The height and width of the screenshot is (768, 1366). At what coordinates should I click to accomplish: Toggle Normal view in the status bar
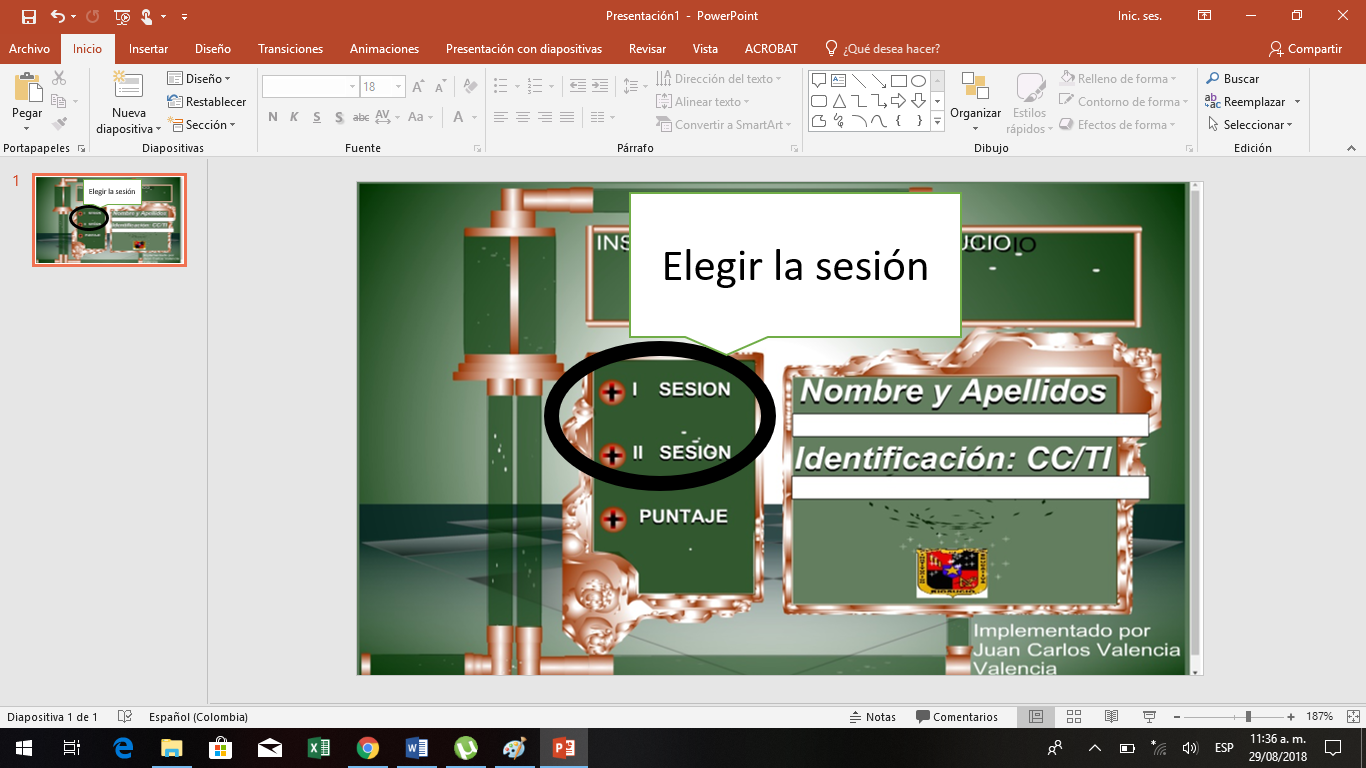[1036, 717]
